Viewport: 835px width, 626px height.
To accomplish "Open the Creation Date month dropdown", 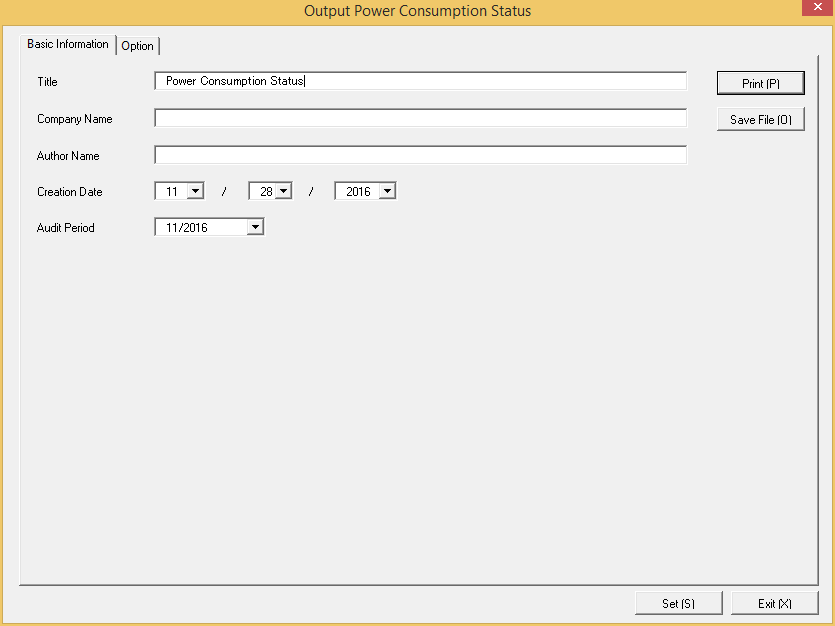I will click(x=195, y=191).
